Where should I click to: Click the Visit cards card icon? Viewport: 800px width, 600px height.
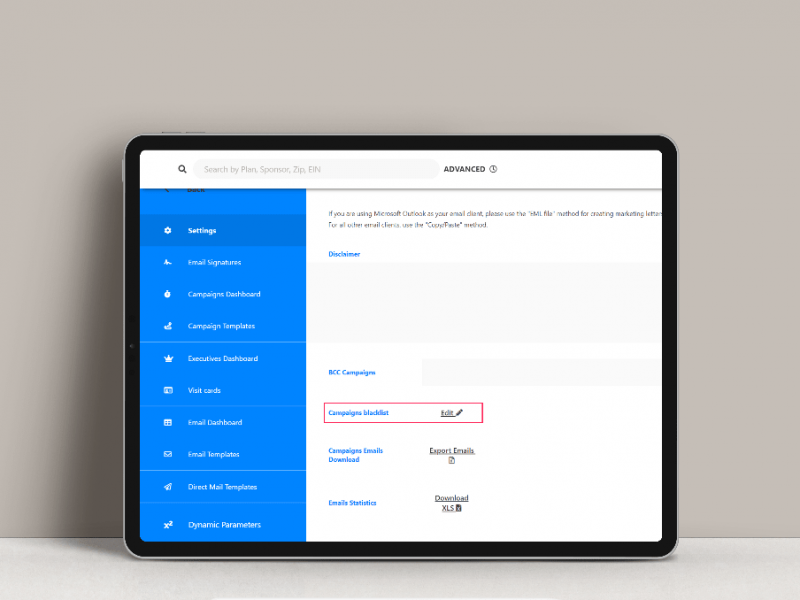pos(168,391)
